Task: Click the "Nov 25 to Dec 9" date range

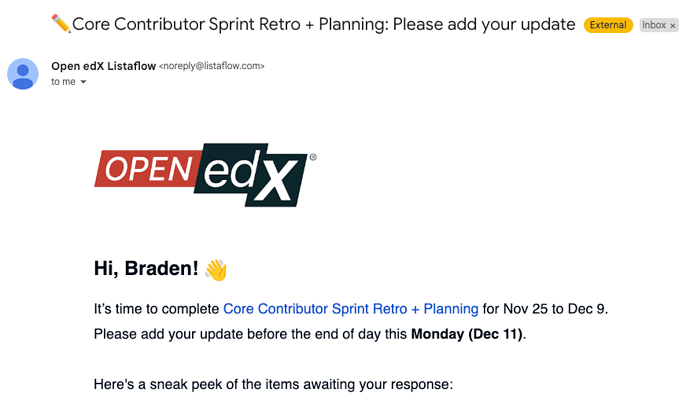Action: click(554, 309)
